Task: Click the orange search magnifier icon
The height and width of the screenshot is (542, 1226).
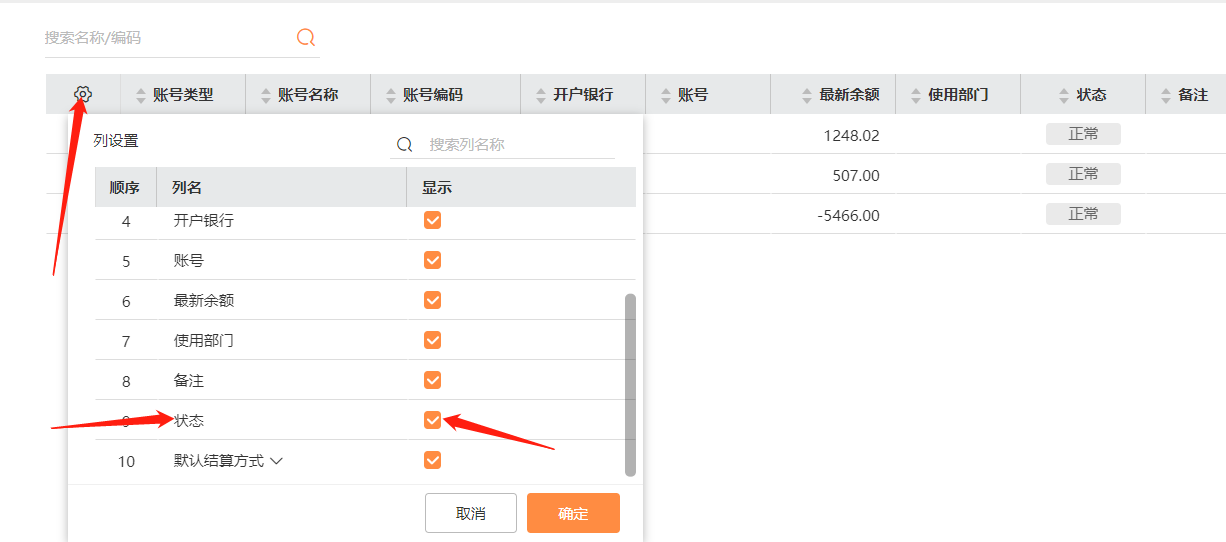Action: click(x=306, y=38)
